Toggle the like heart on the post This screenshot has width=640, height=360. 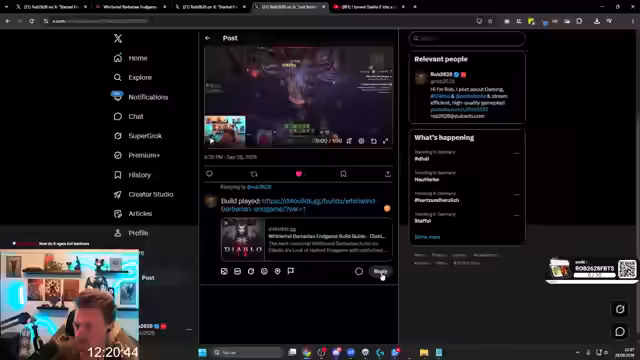point(298,174)
